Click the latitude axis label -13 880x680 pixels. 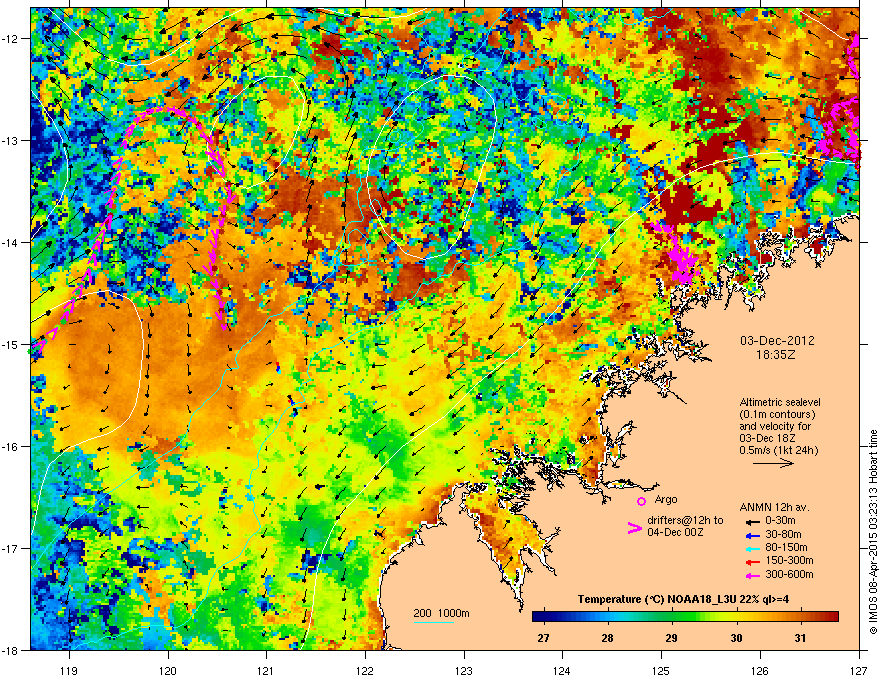[11, 140]
